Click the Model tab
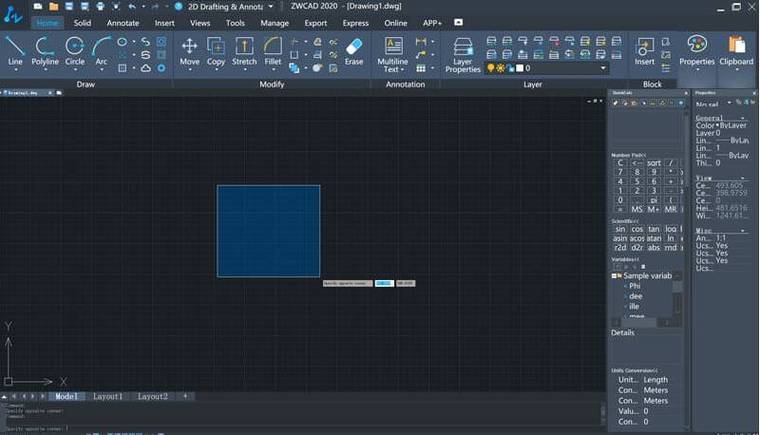 pos(66,396)
